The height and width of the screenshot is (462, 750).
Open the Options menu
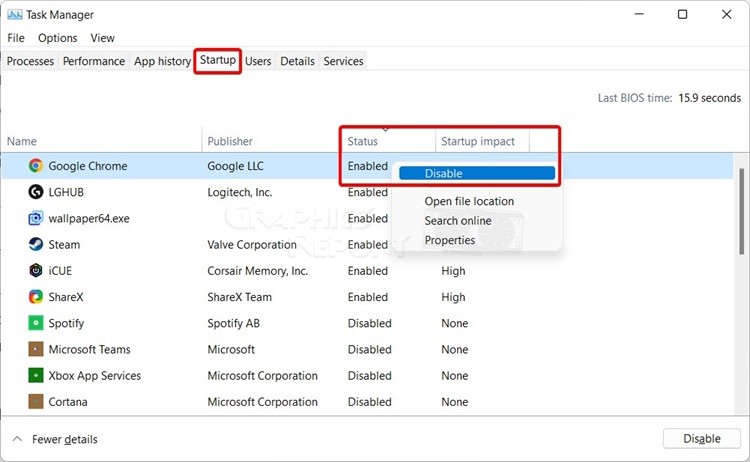[x=57, y=38]
